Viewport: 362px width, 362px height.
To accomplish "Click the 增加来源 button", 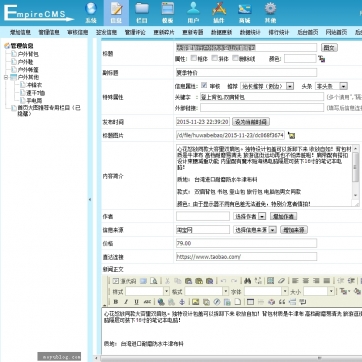I will coord(294,230).
